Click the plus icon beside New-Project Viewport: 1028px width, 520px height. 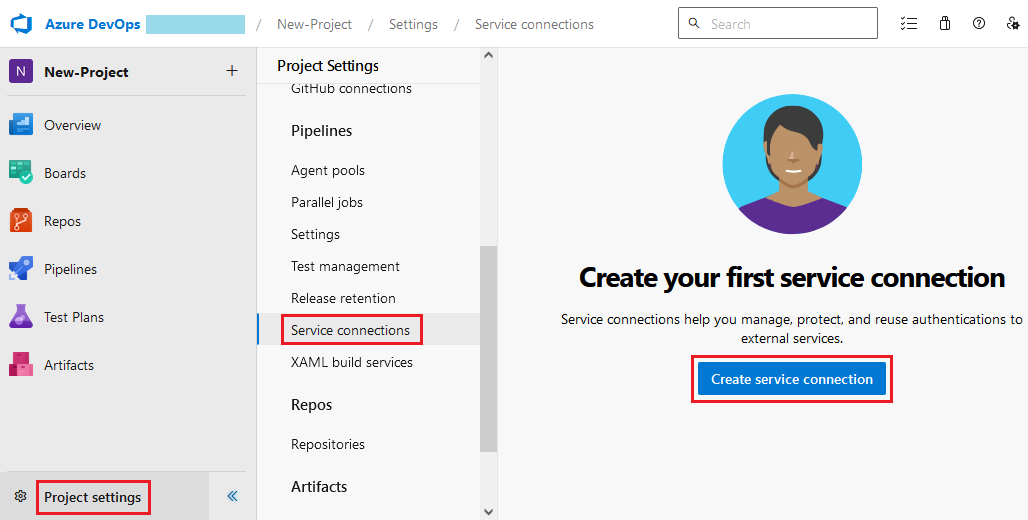point(232,71)
